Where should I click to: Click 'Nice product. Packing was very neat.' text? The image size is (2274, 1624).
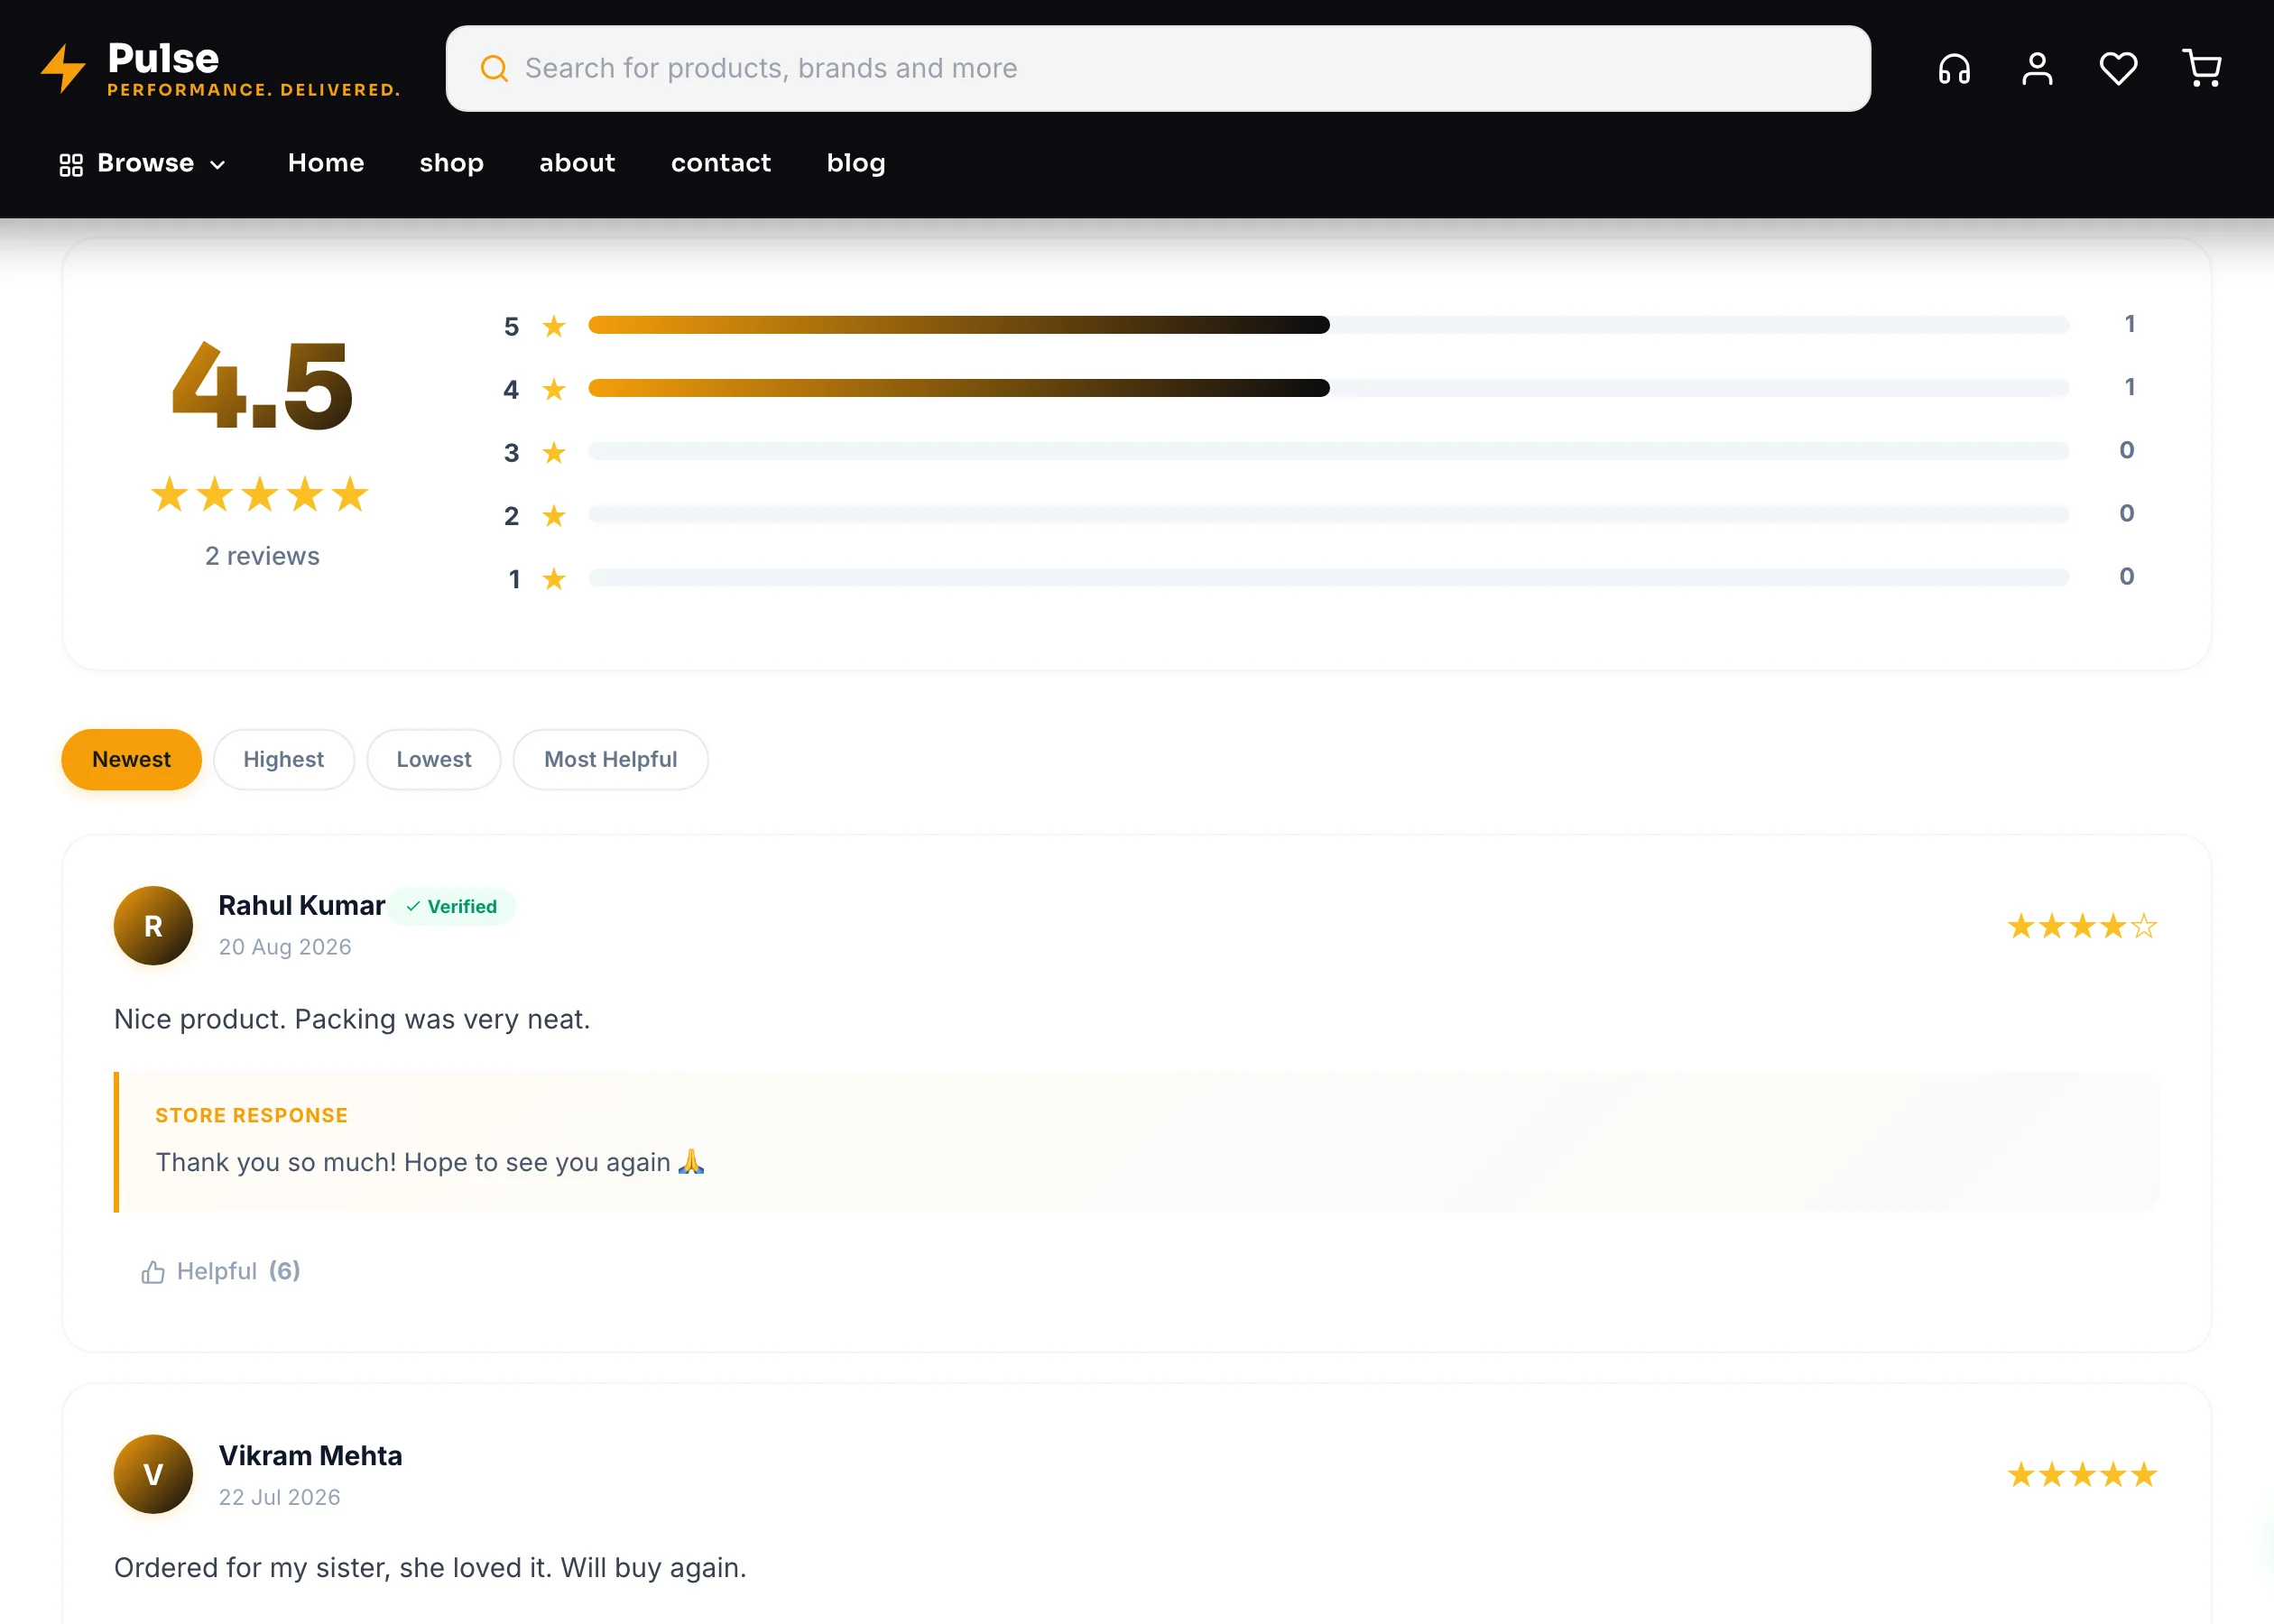pos(352,1019)
